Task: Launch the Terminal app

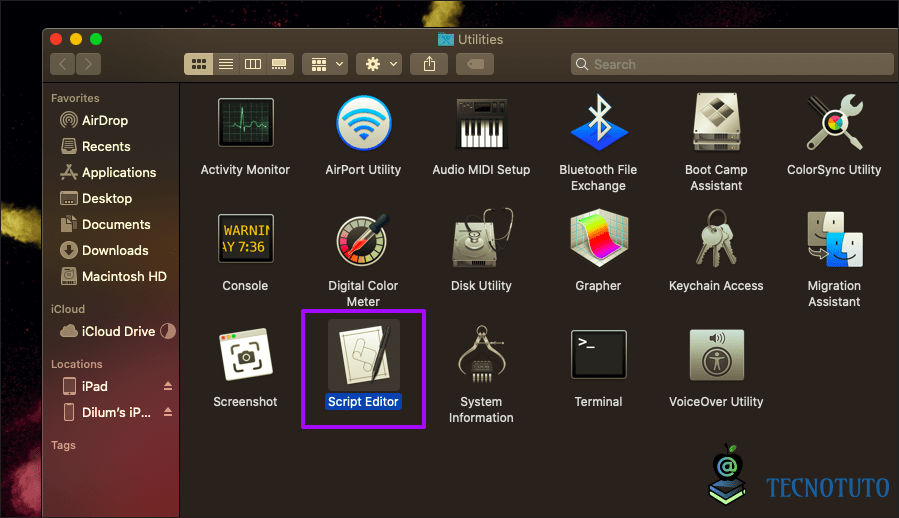Action: click(599, 355)
